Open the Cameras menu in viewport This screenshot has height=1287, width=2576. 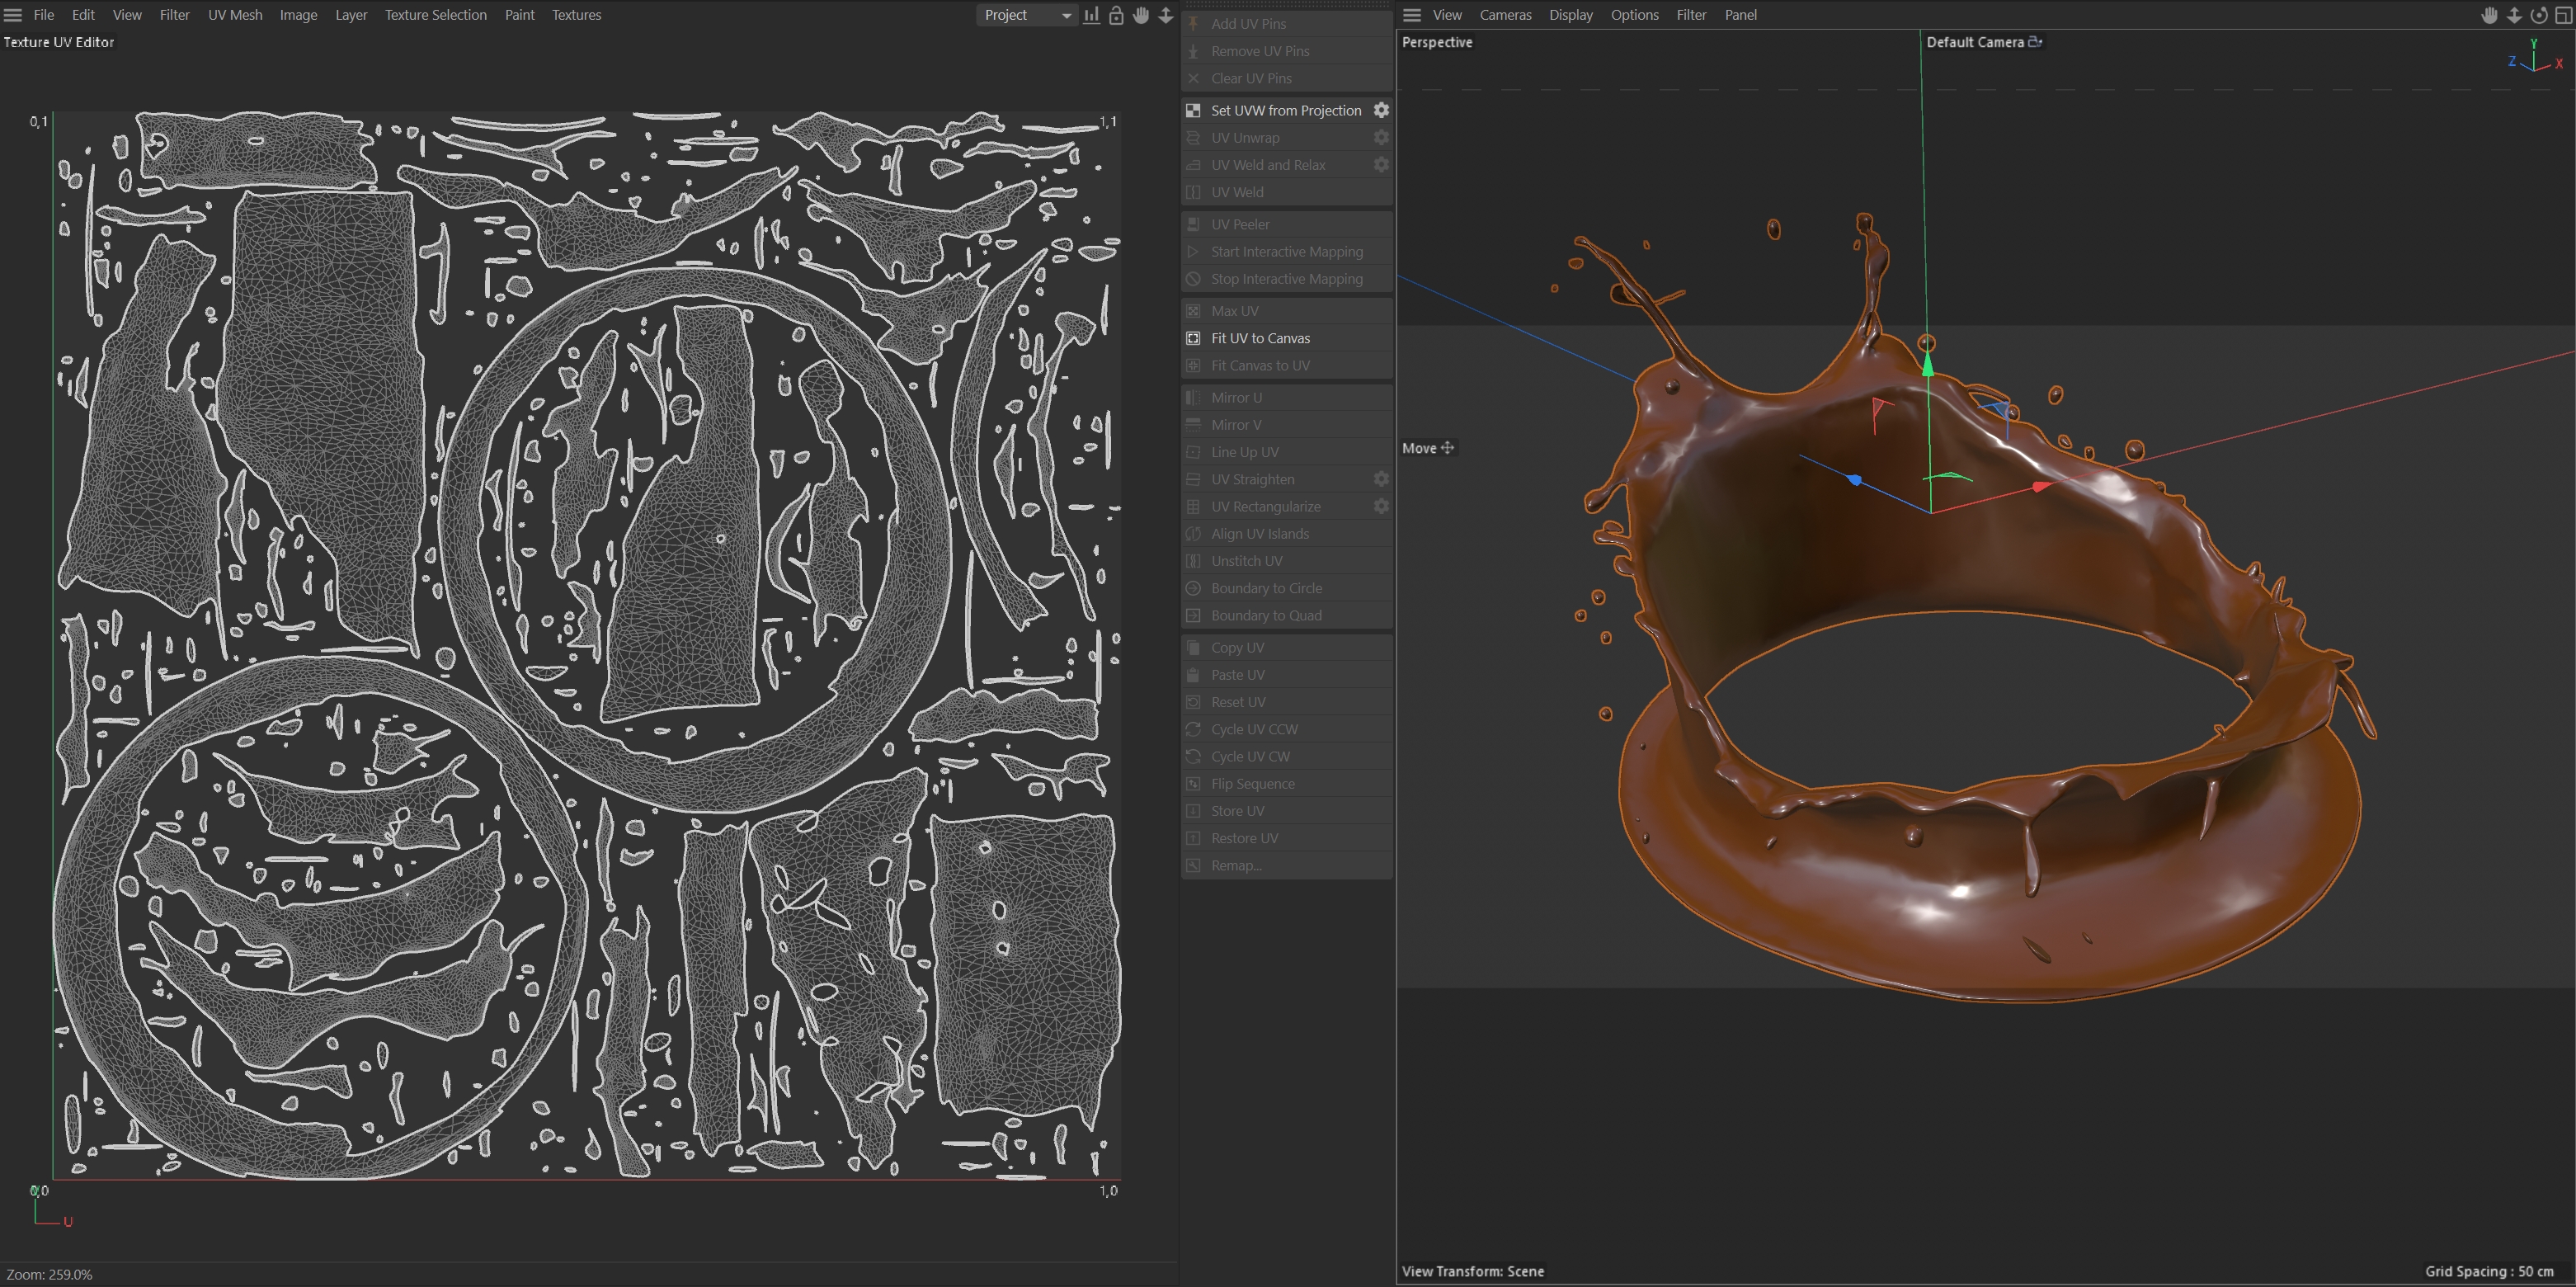tap(1505, 15)
